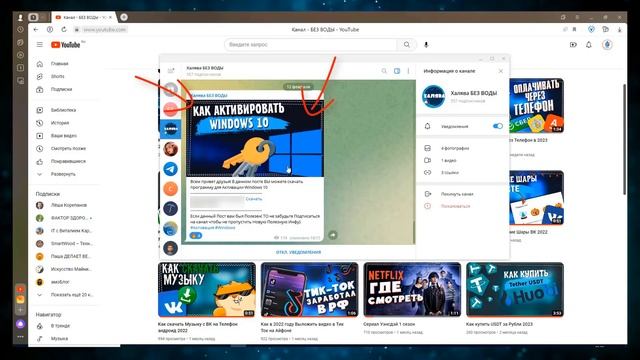Viewport: 640px width, 360px height.
Task: Open the 'Как купить Tether USDT' thumbnail
Action: (515, 289)
